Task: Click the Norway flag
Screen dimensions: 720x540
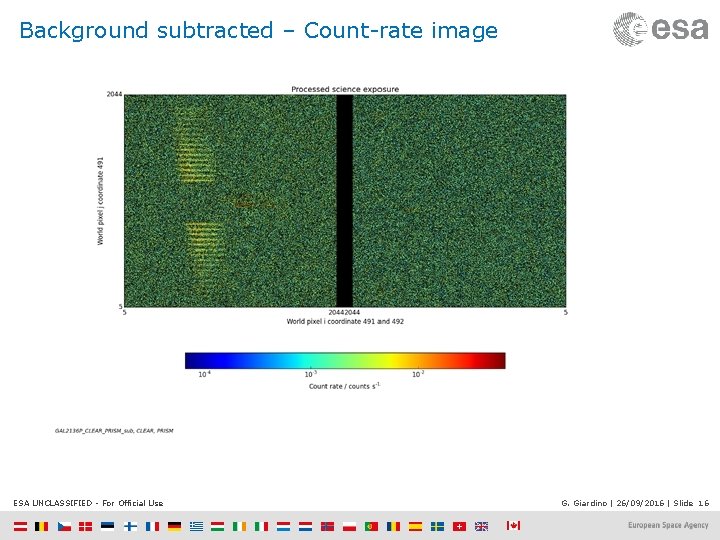Action: pos(327,526)
